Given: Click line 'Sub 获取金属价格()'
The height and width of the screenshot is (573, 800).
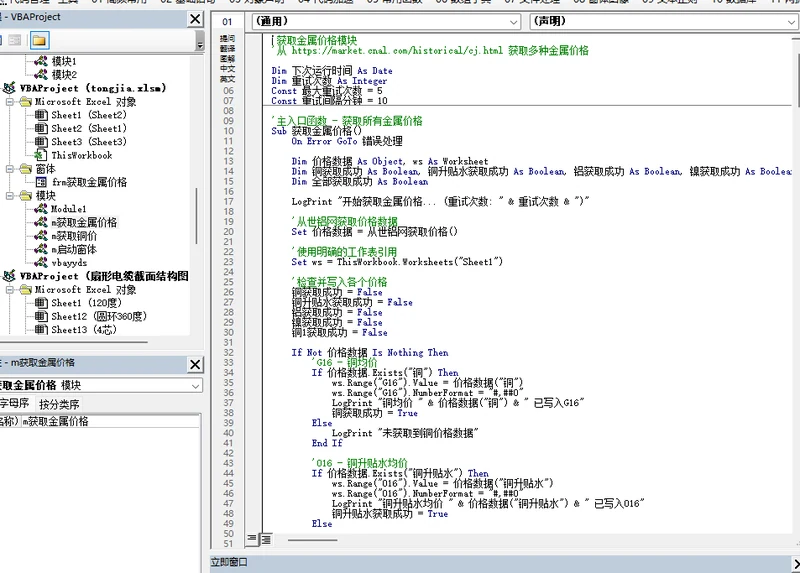Looking at the screenshot, I should [x=316, y=131].
